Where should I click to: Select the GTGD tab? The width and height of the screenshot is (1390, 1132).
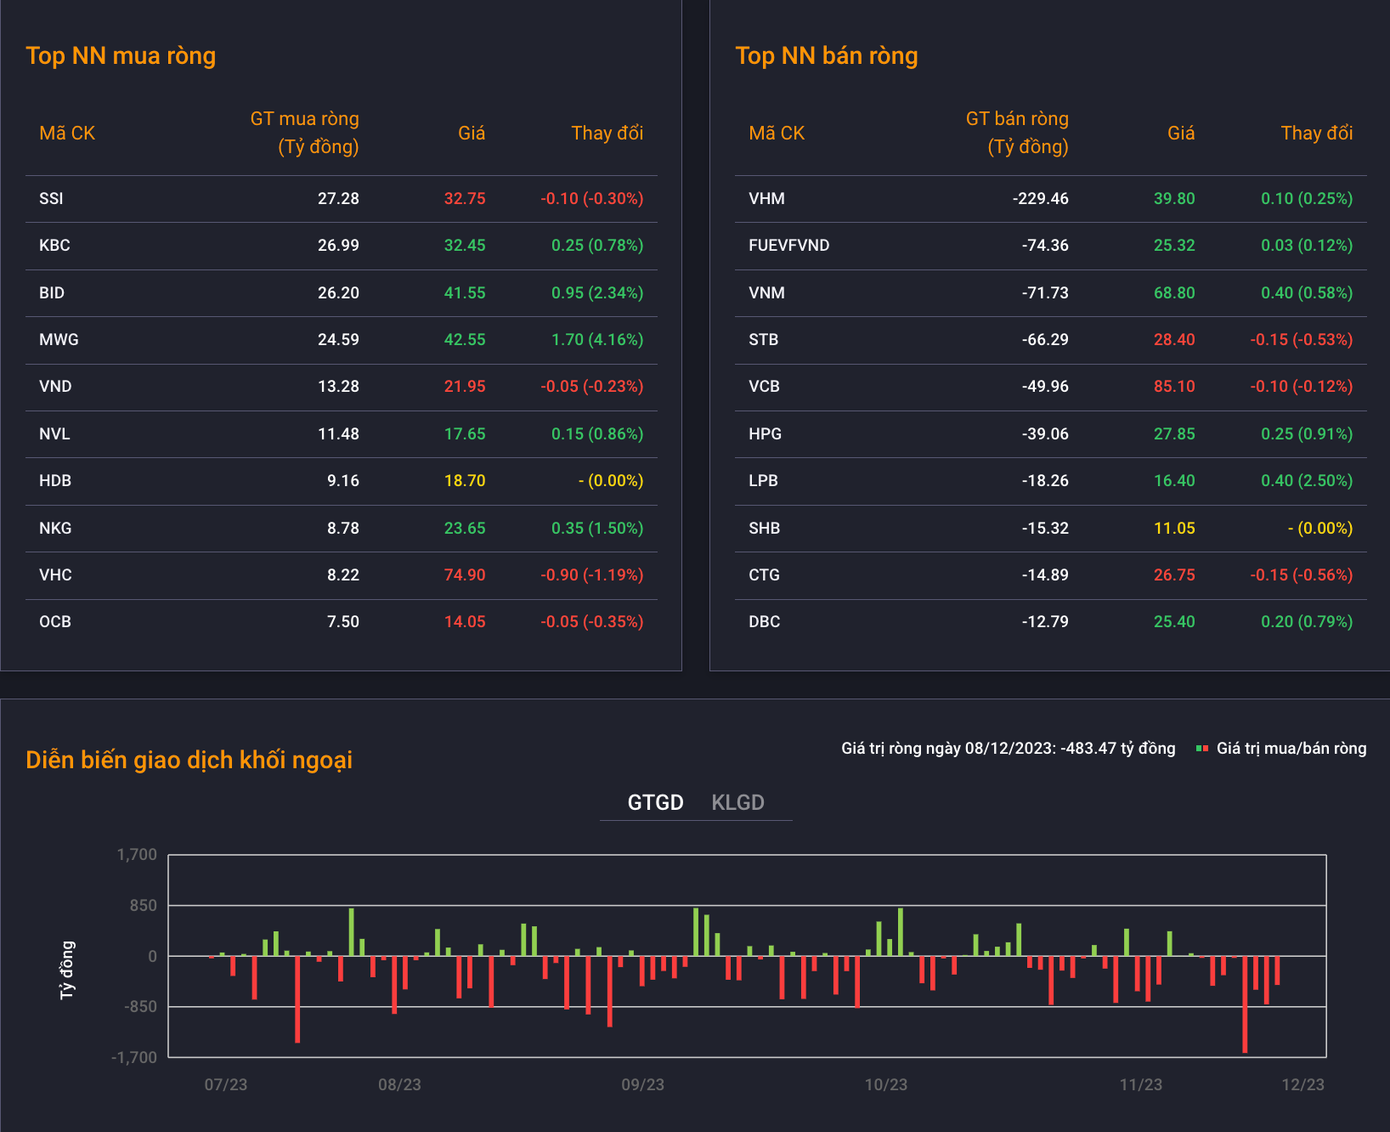(x=655, y=803)
